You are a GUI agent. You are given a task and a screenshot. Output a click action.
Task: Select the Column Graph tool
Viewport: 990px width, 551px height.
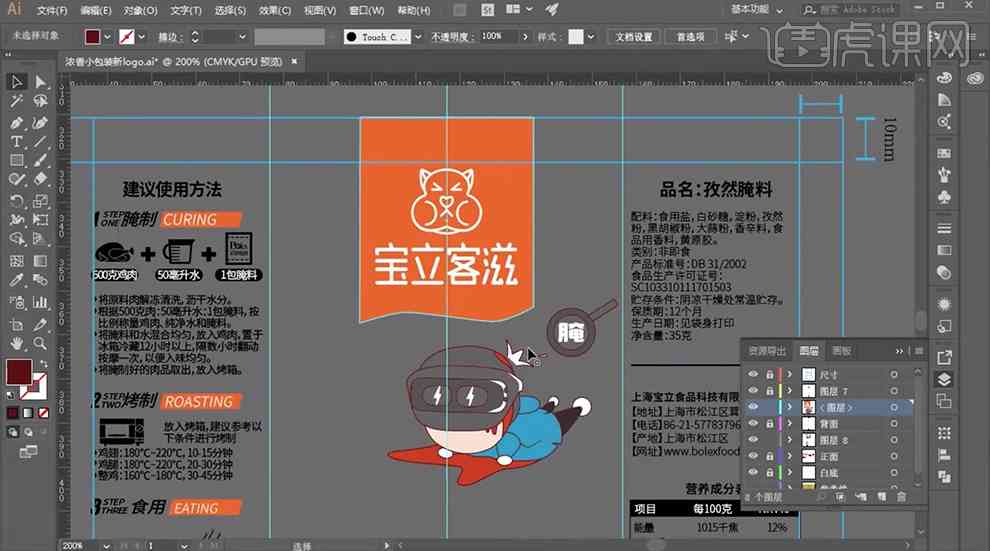click(x=40, y=302)
